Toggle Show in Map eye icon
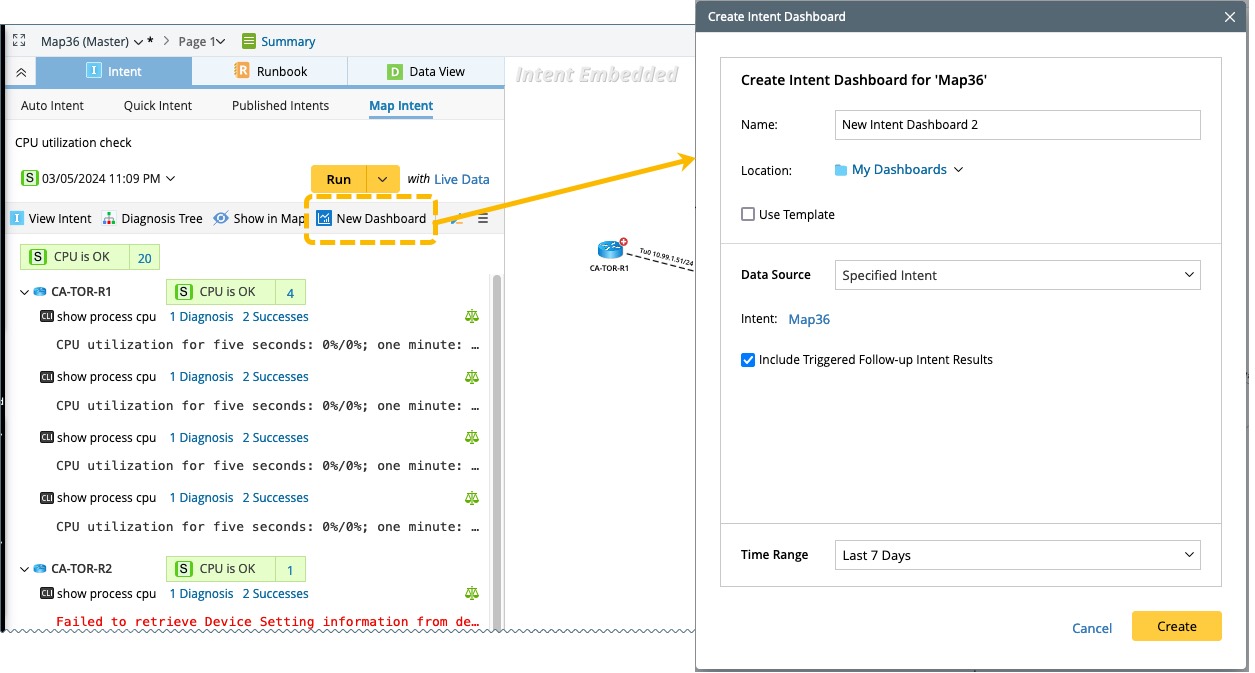Viewport: 1255px width, 673px height. click(x=221, y=218)
